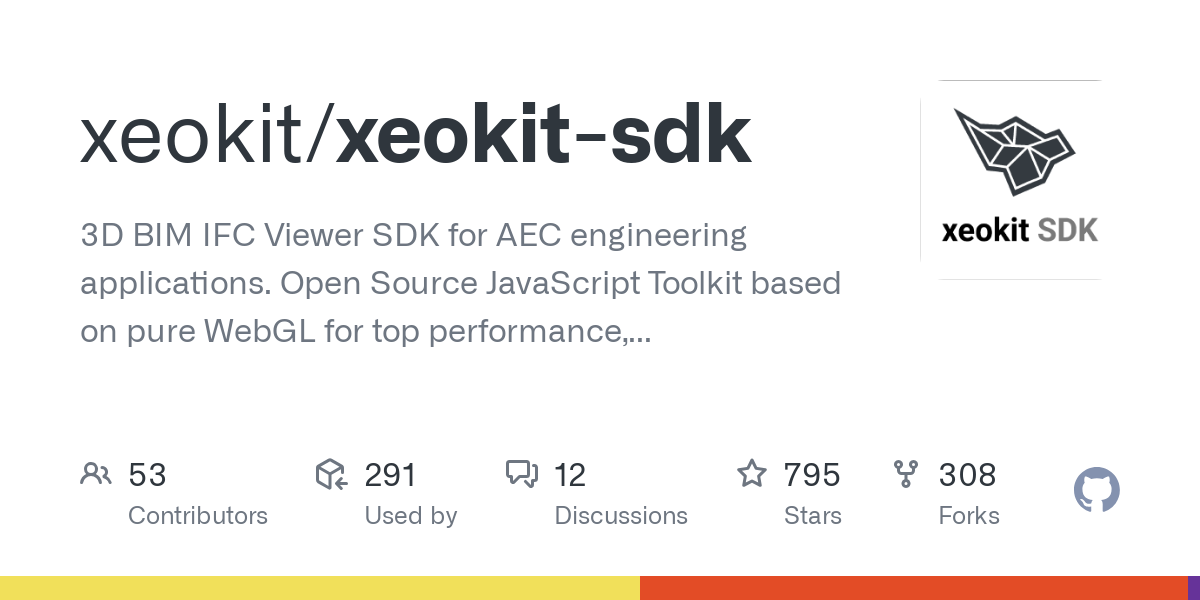1200x600 pixels.
Task: Click the Forks branch icon
Action: pos(906,474)
